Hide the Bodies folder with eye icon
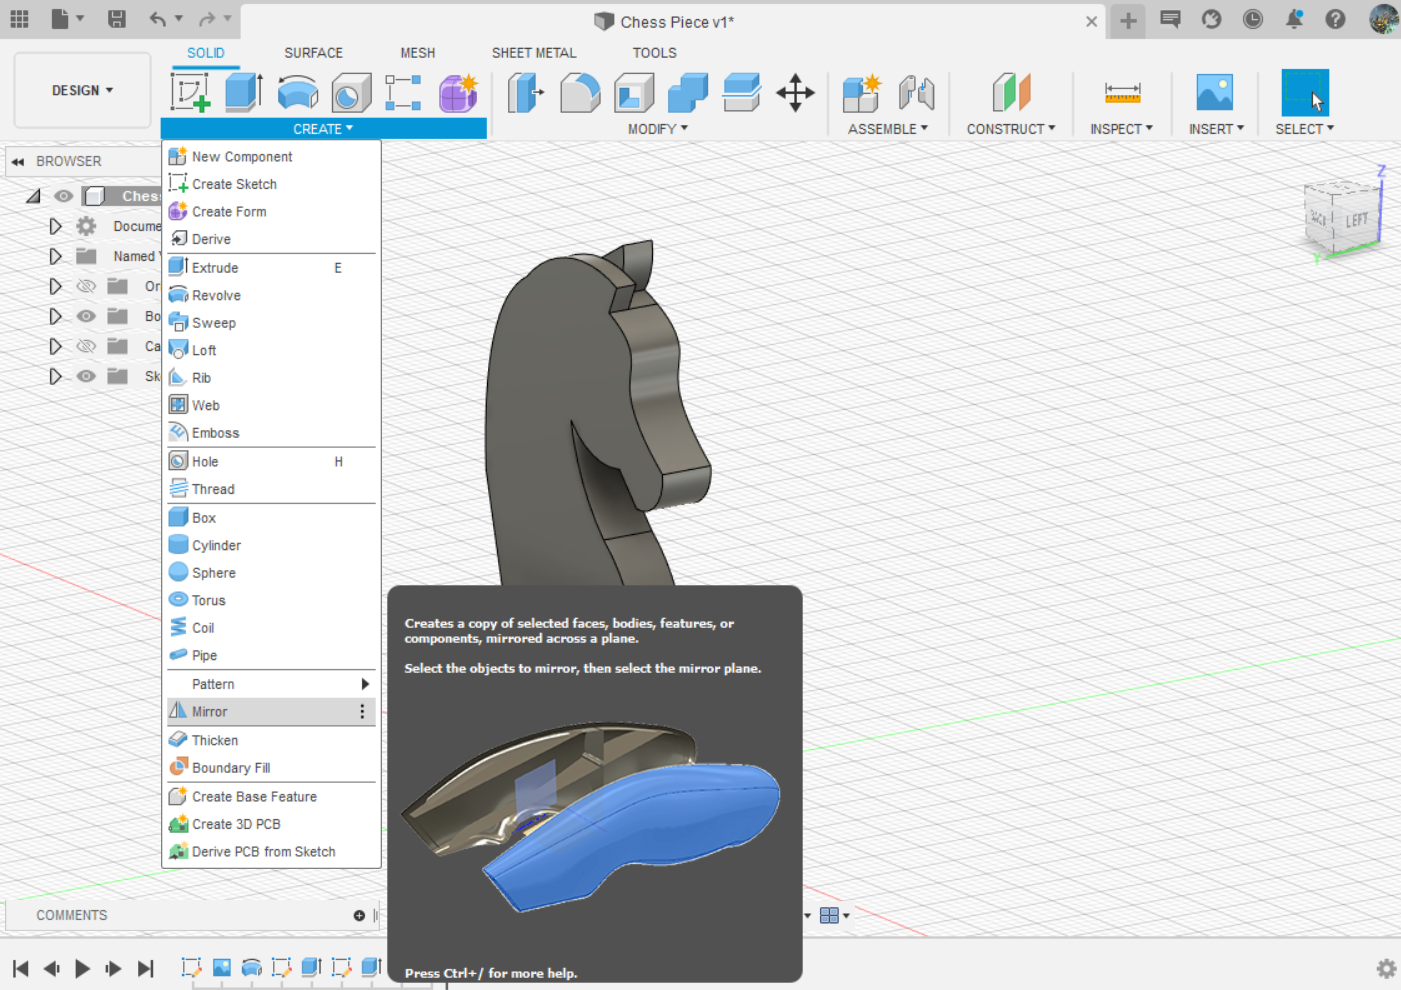Image resolution: width=1401 pixels, height=990 pixels. click(87, 316)
